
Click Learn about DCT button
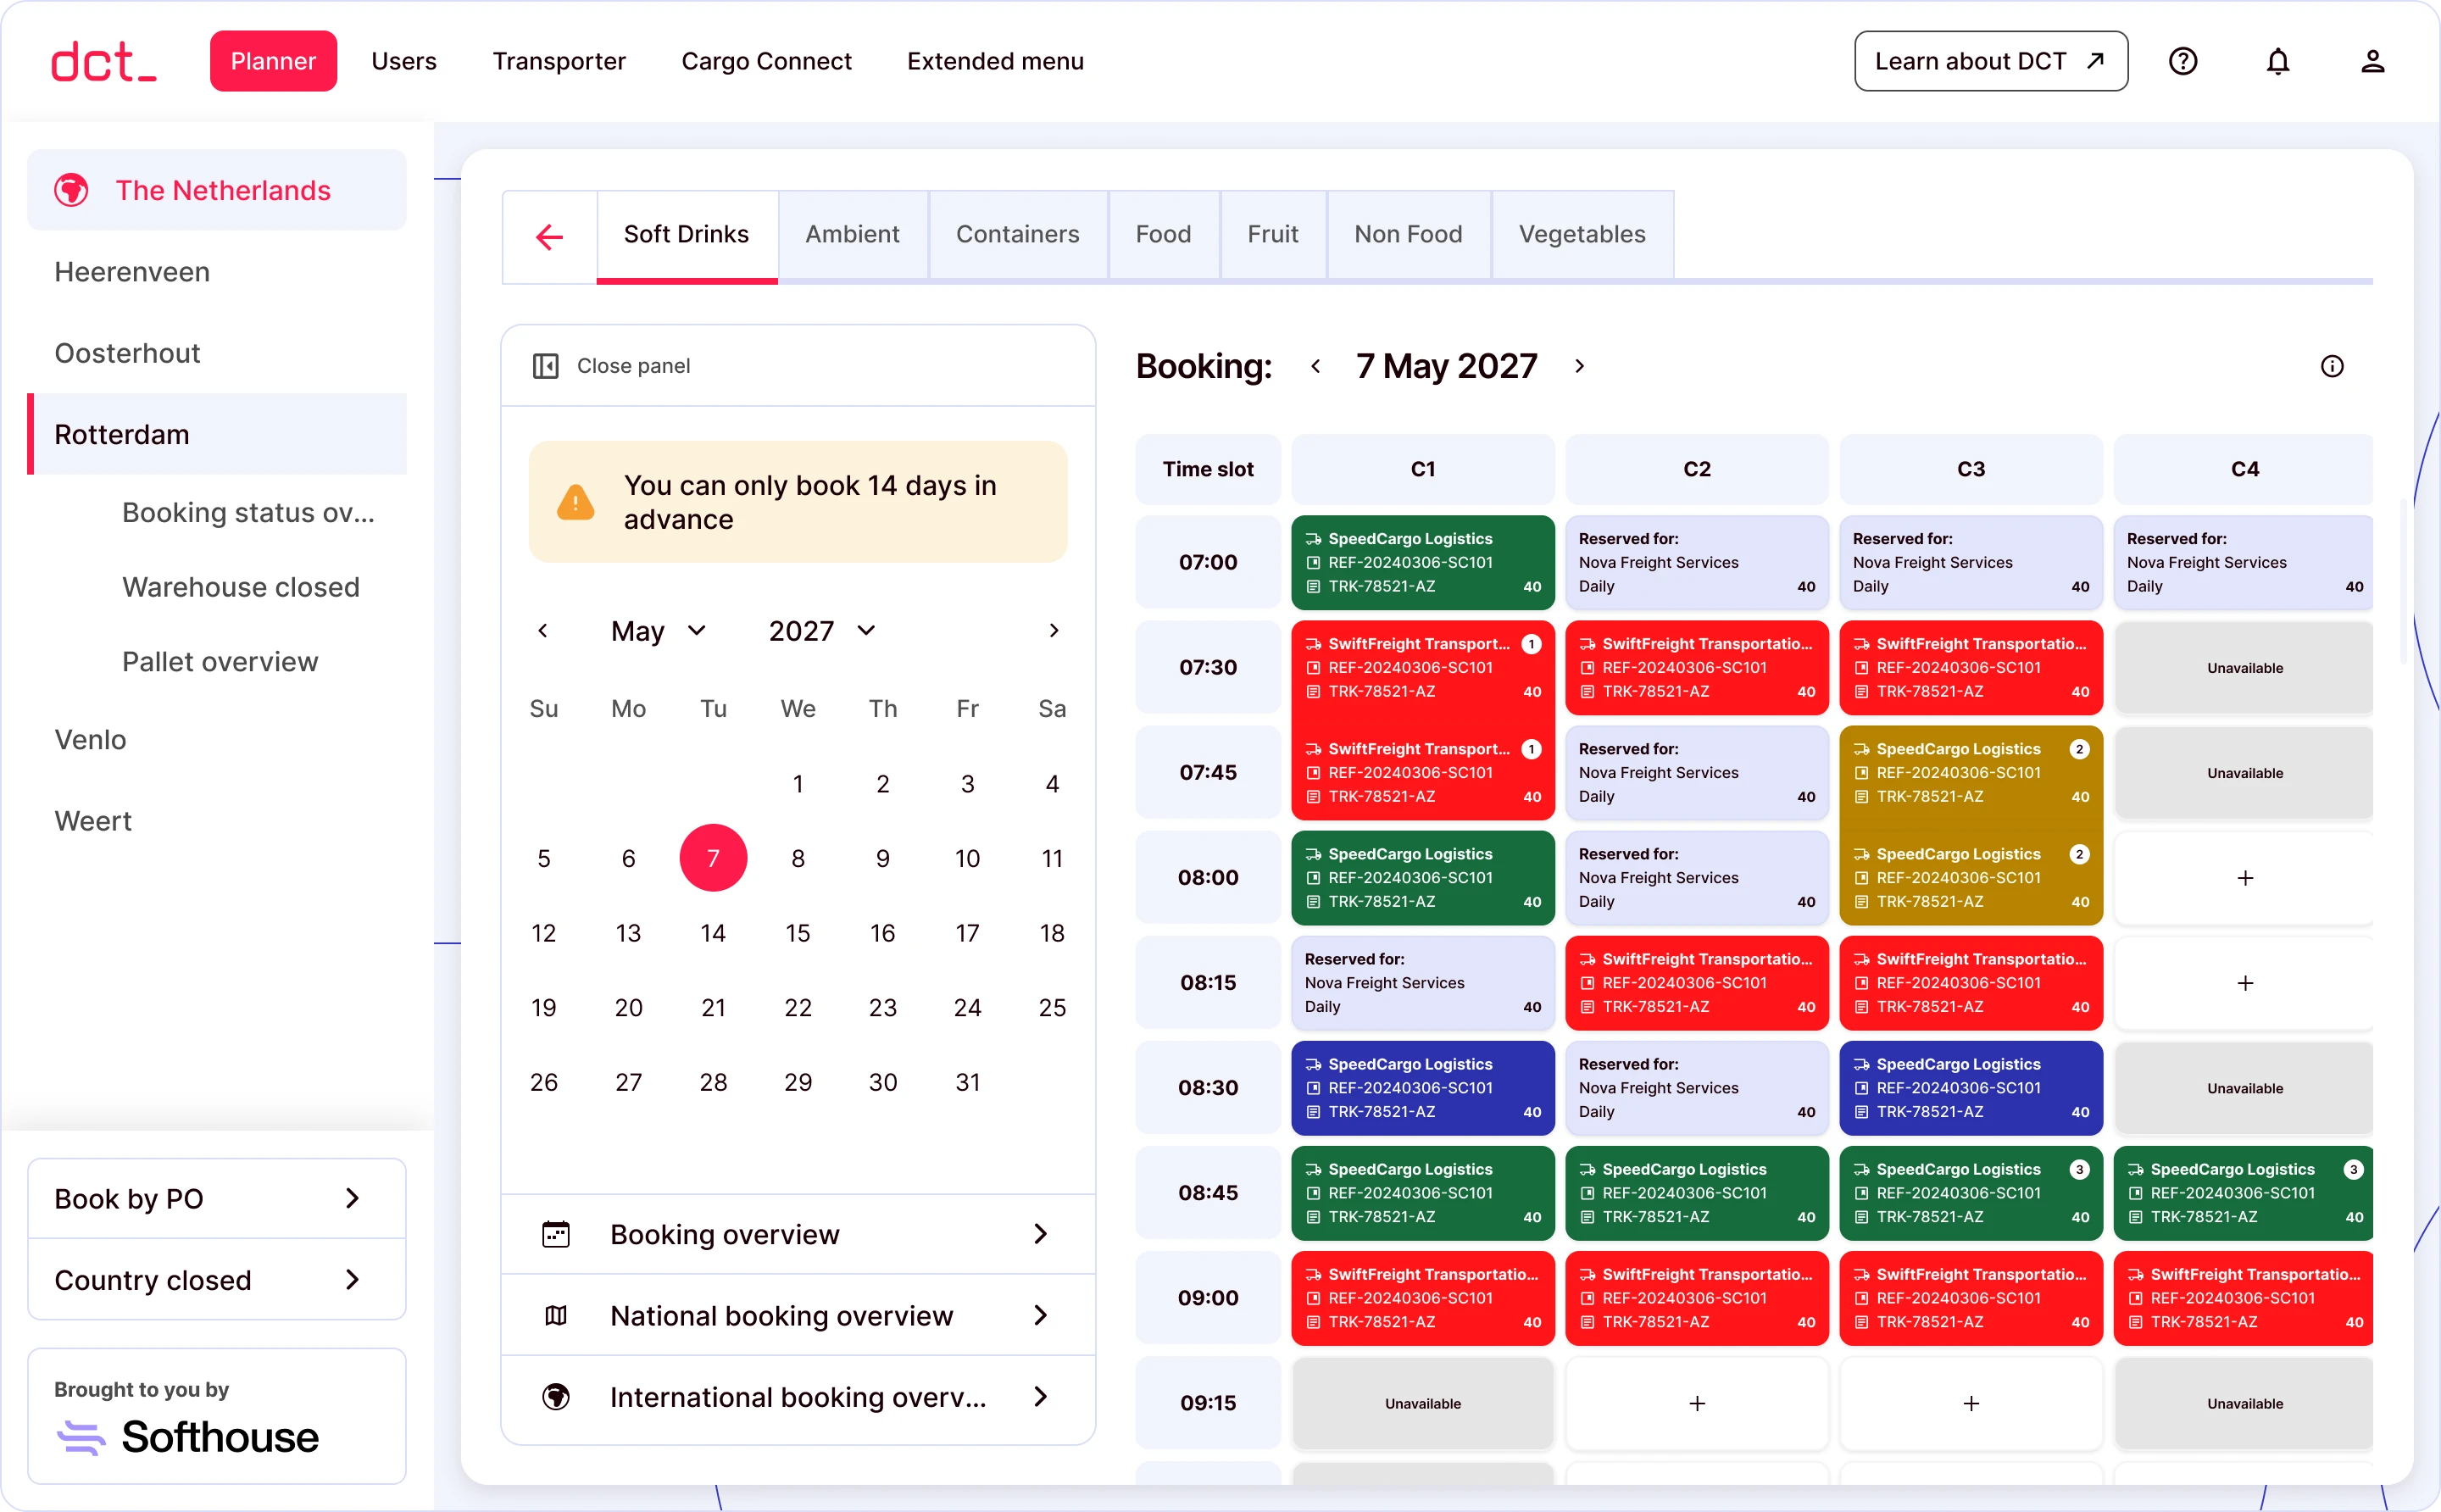point(1990,61)
